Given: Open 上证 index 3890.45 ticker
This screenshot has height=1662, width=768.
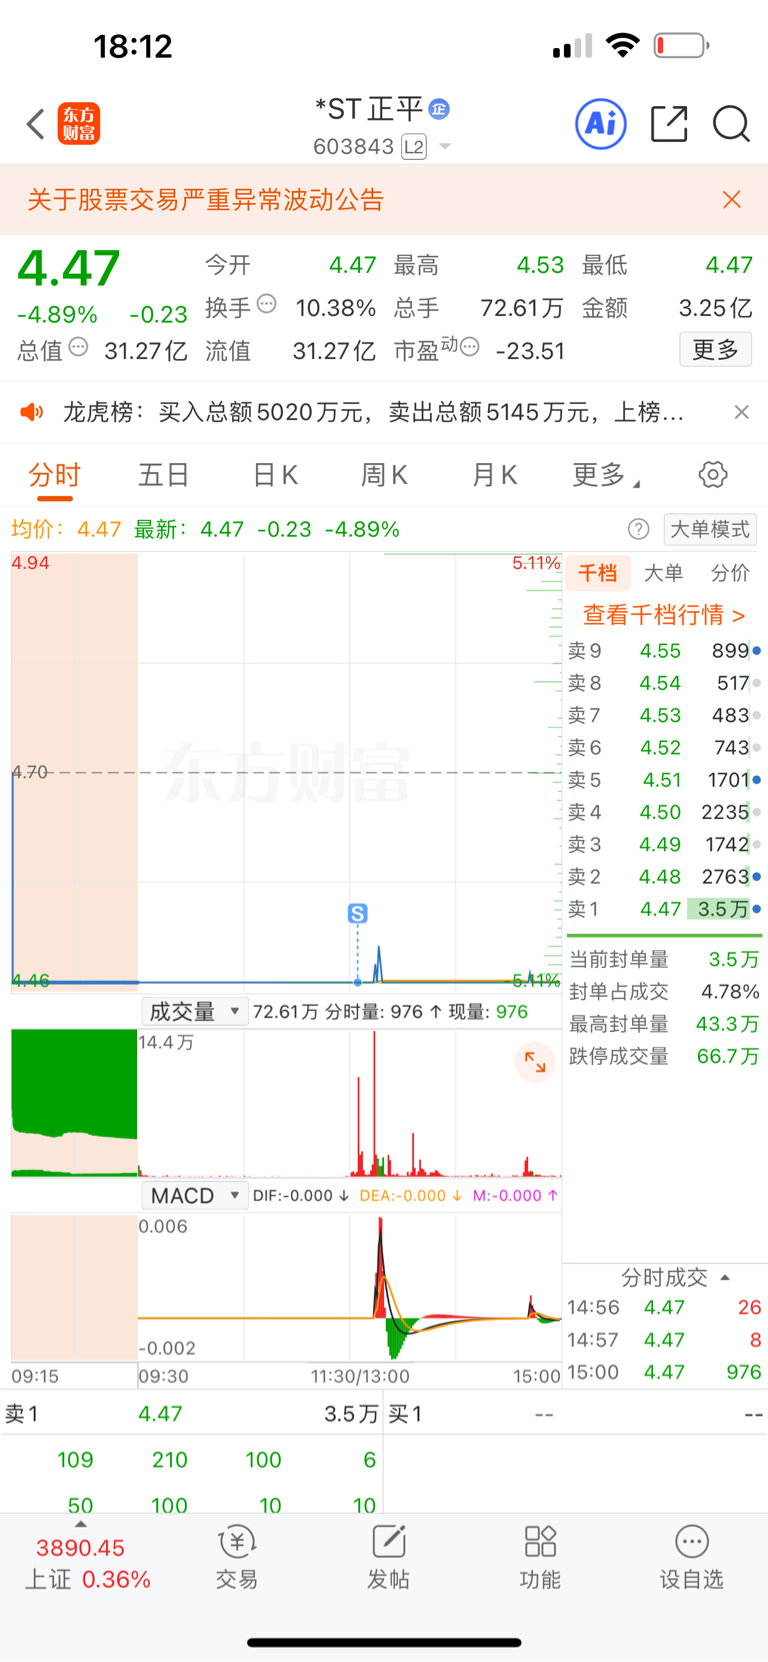Looking at the screenshot, I should tap(87, 1564).
